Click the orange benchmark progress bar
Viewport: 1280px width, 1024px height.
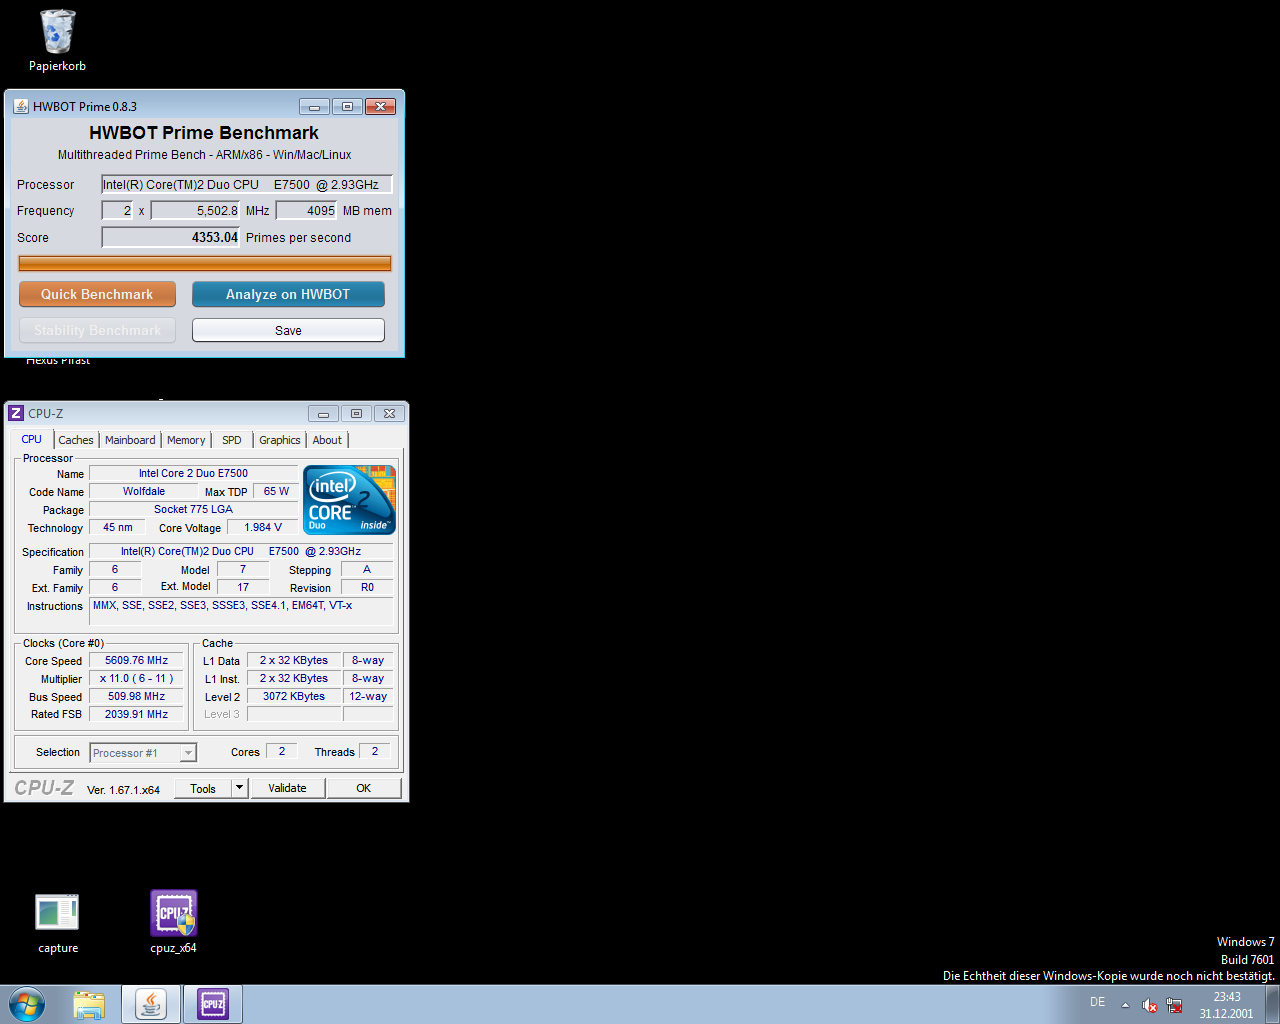[x=205, y=263]
